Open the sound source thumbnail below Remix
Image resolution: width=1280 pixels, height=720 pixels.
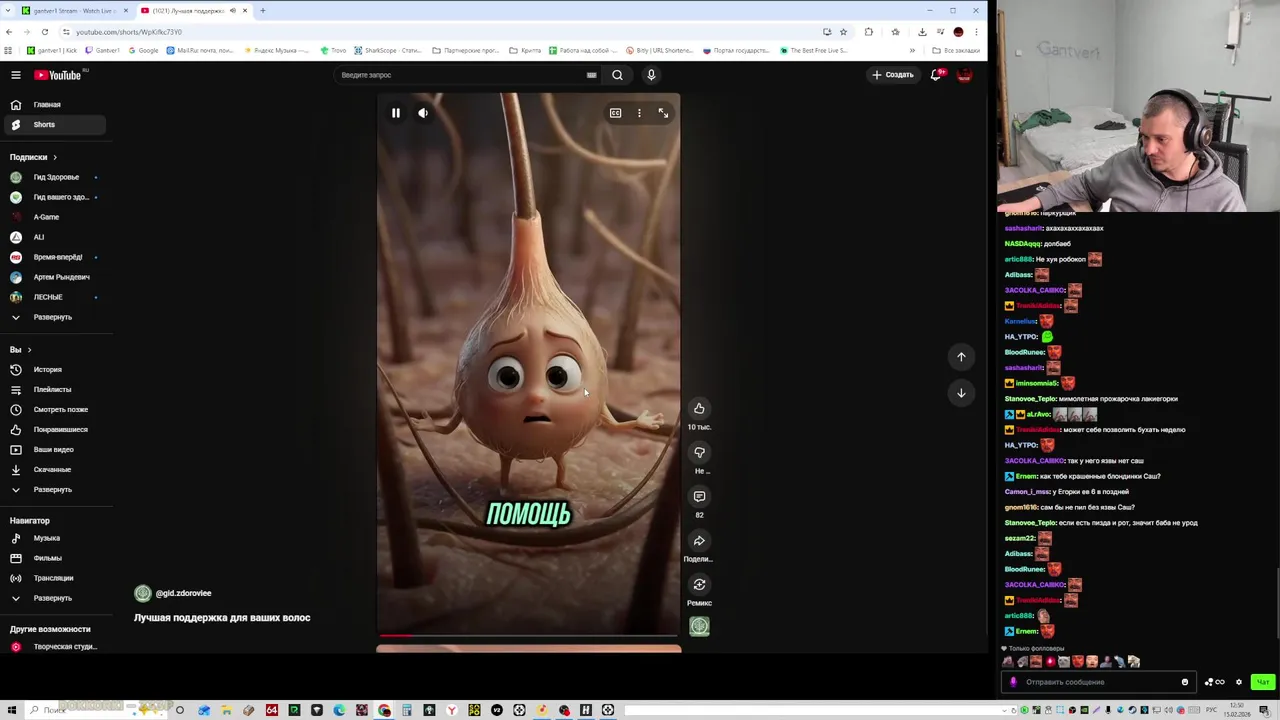pyautogui.click(x=699, y=626)
